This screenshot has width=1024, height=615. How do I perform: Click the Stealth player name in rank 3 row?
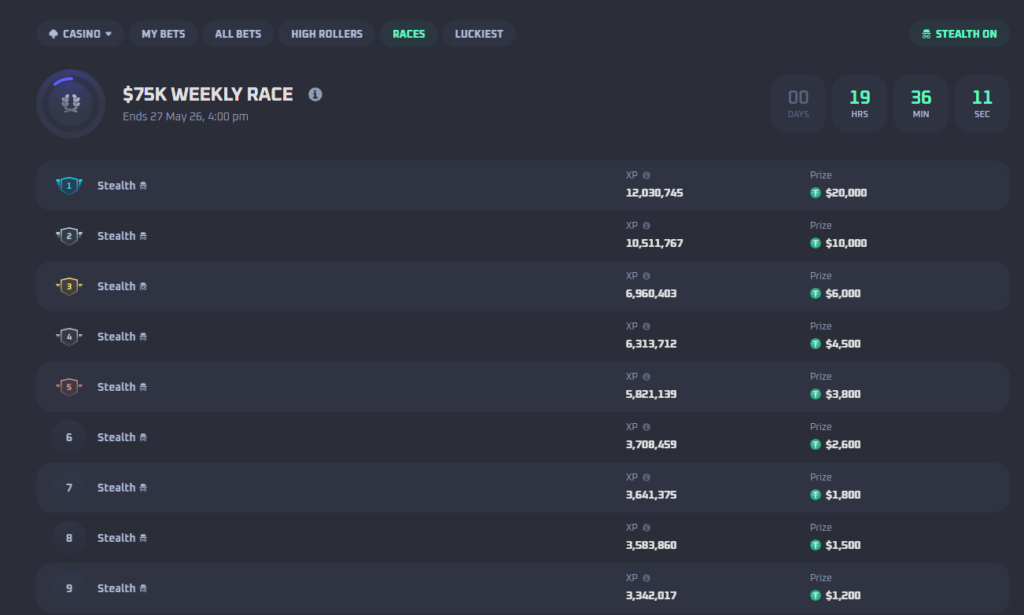pos(116,286)
